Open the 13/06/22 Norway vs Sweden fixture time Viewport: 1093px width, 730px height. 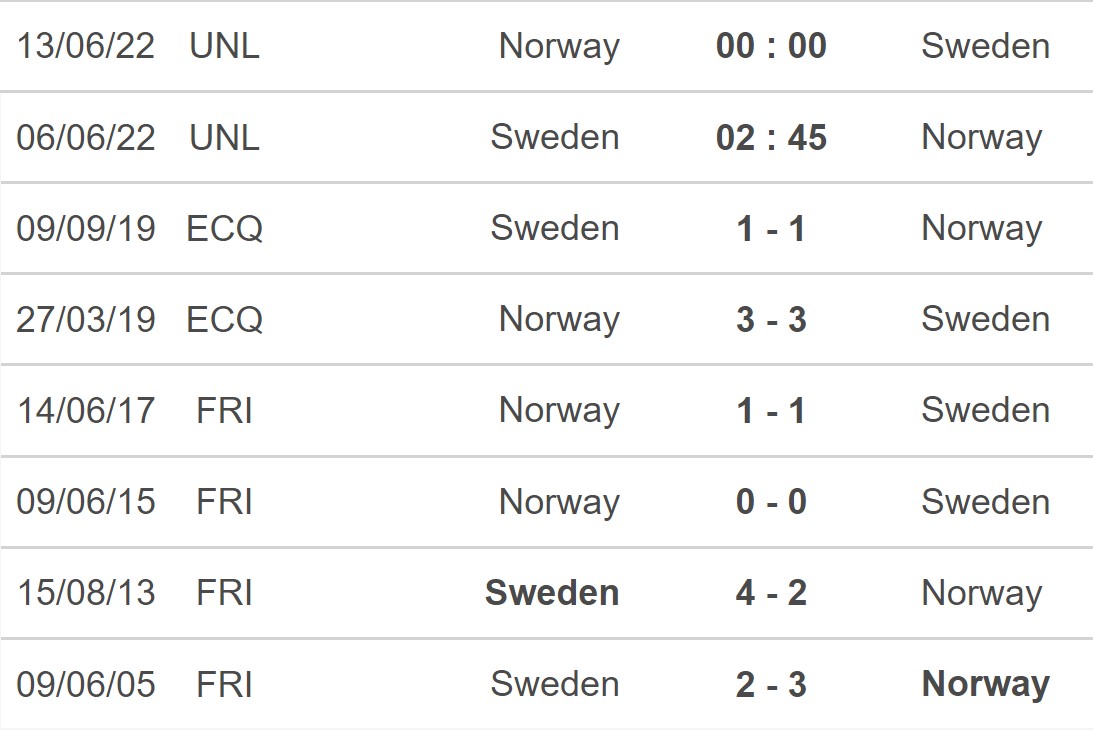coord(771,46)
